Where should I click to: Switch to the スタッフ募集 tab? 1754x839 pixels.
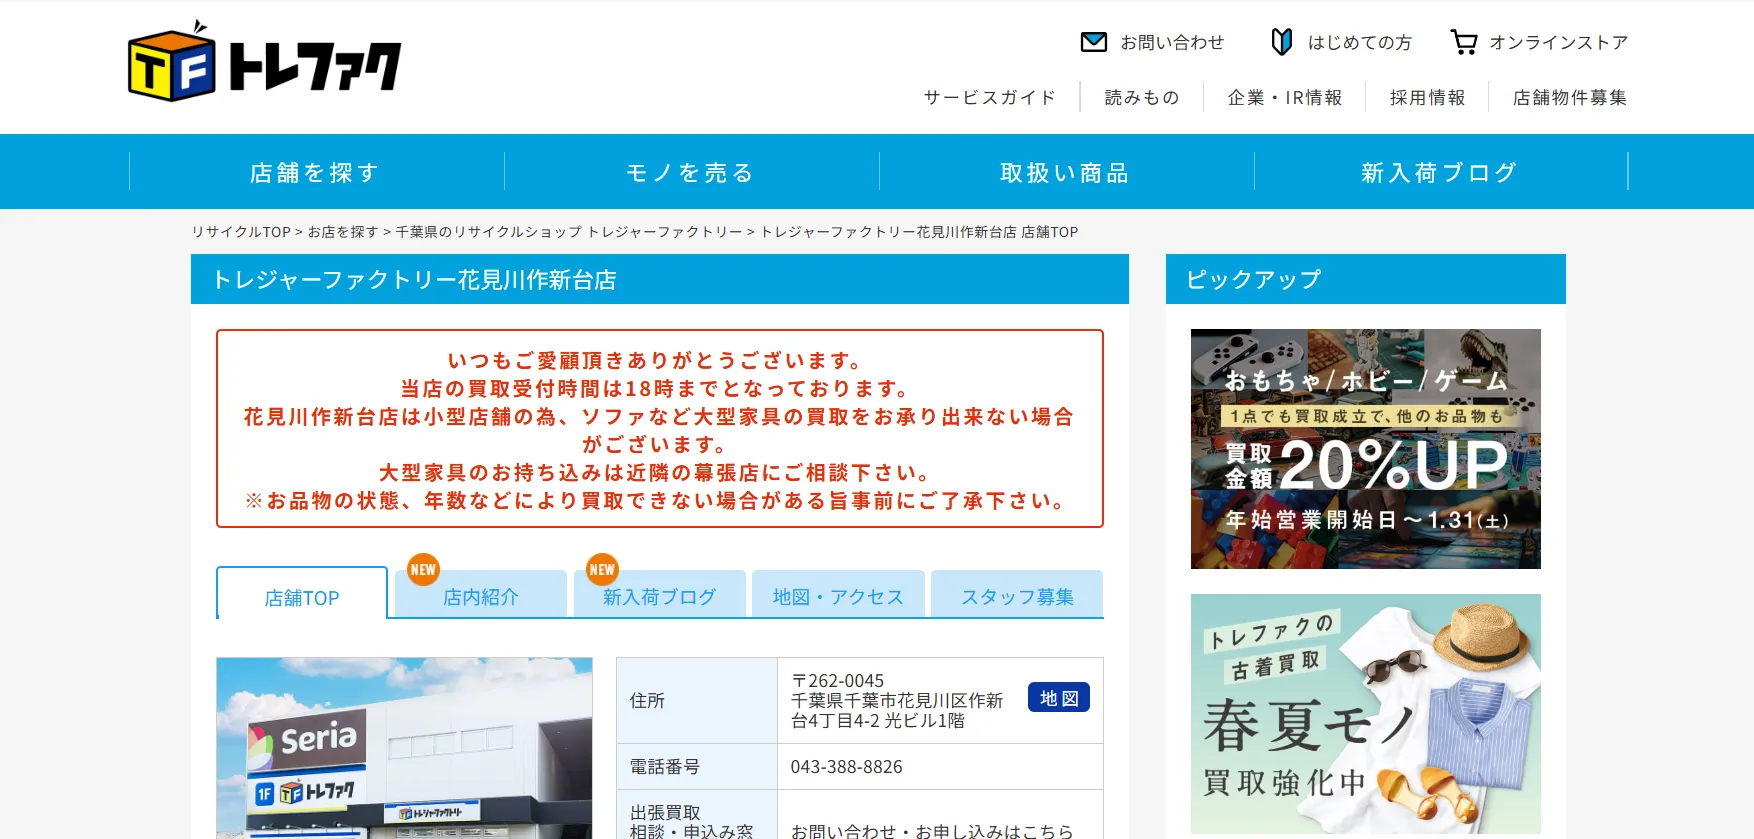1017,597
